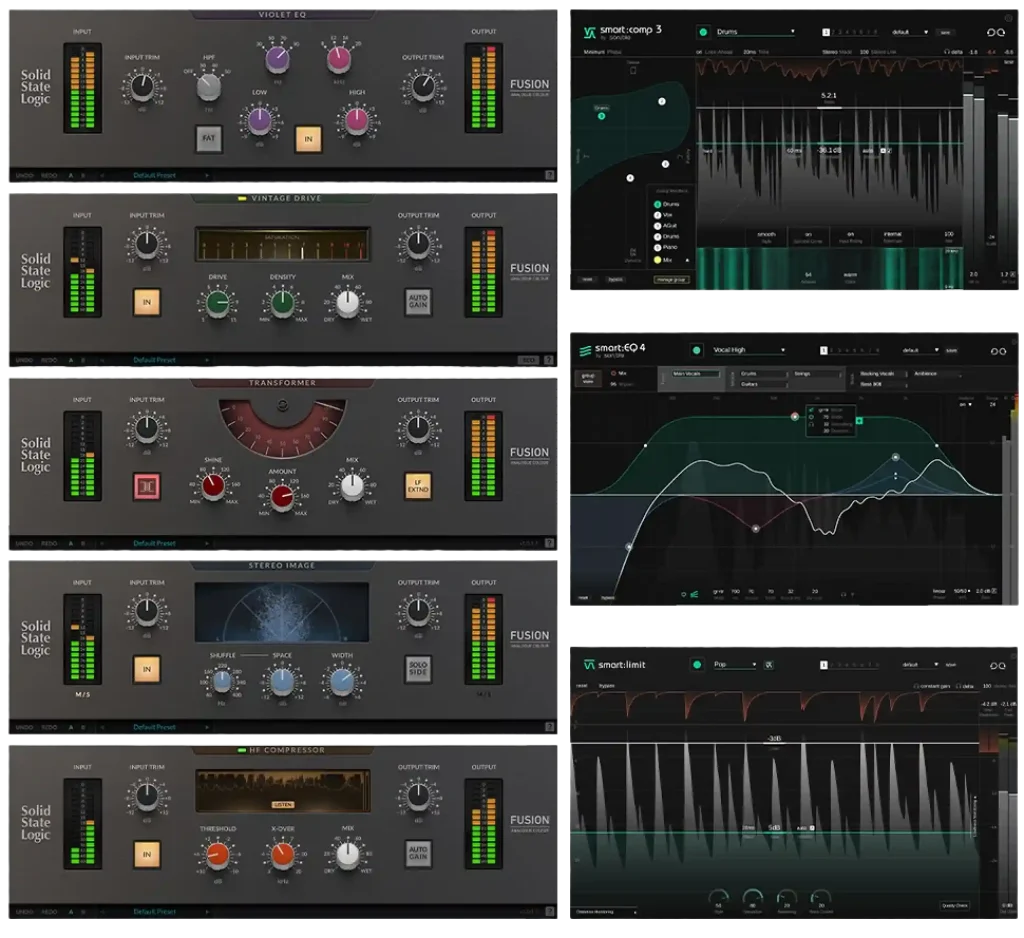Viewport: 1024px width, 938px height.
Task: Toggle the IN button on Violet EQ
Action: [308, 138]
